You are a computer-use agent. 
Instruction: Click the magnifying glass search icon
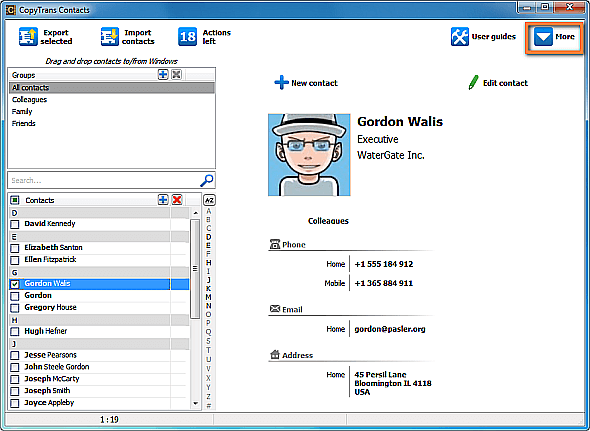coord(206,180)
